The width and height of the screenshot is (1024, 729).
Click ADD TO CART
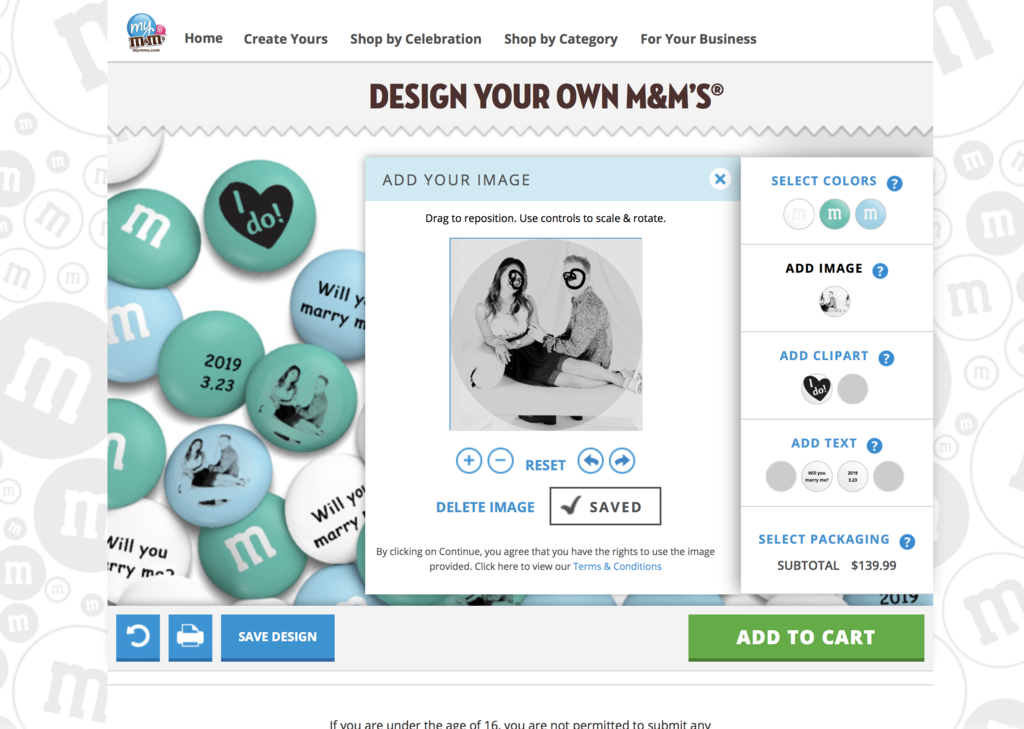coord(806,637)
